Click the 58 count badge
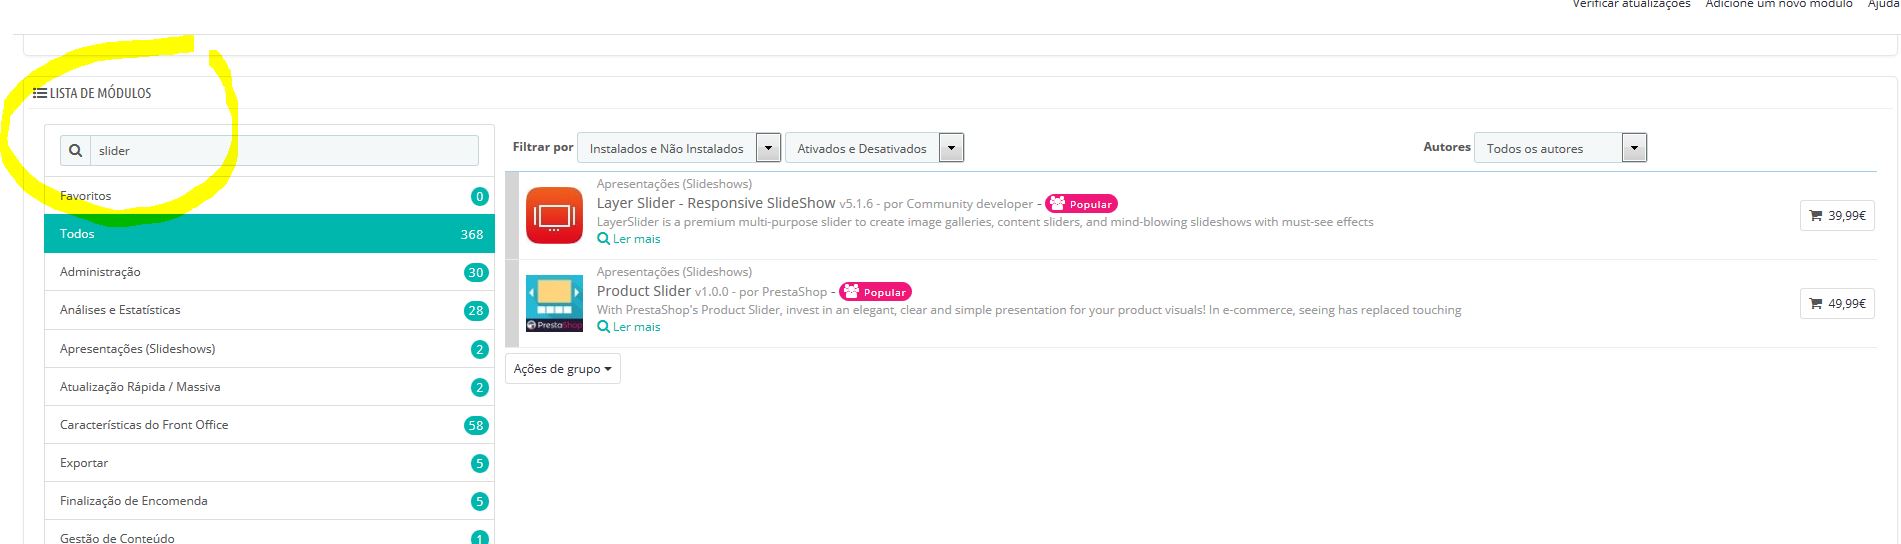Viewport: 1901px width, 544px height. coord(476,425)
